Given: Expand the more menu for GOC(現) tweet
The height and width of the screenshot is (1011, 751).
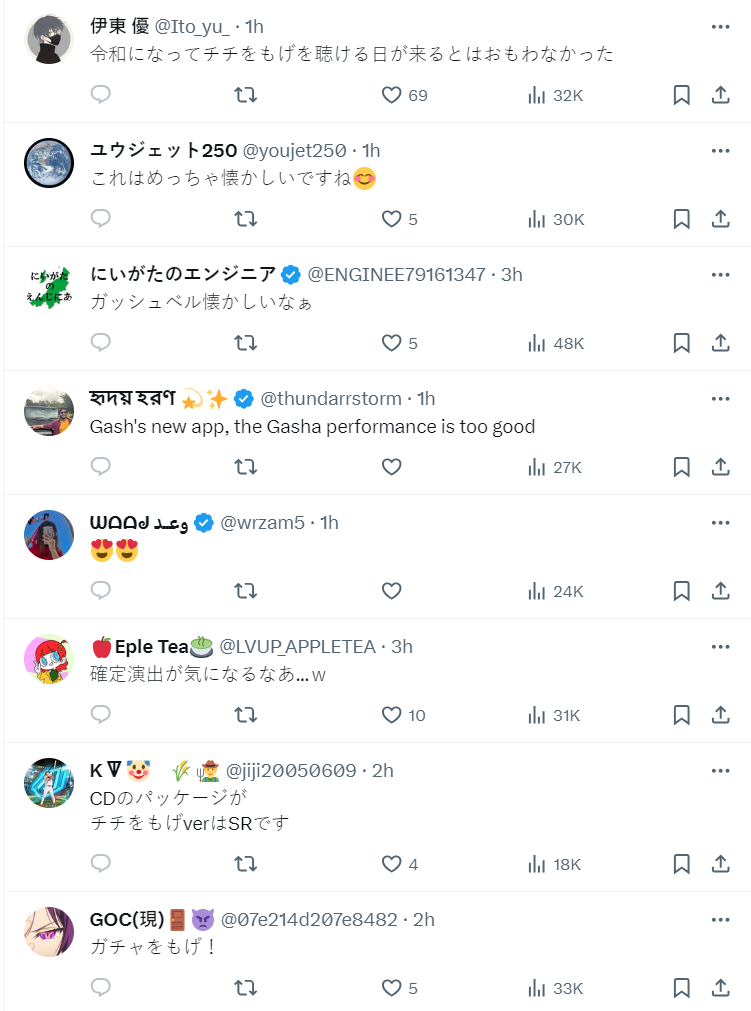Looking at the screenshot, I should [x=720, y=919].
